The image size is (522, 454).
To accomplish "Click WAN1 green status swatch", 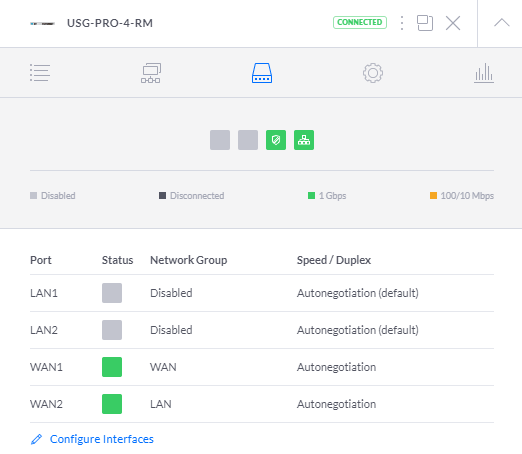I will click(112, 367).
